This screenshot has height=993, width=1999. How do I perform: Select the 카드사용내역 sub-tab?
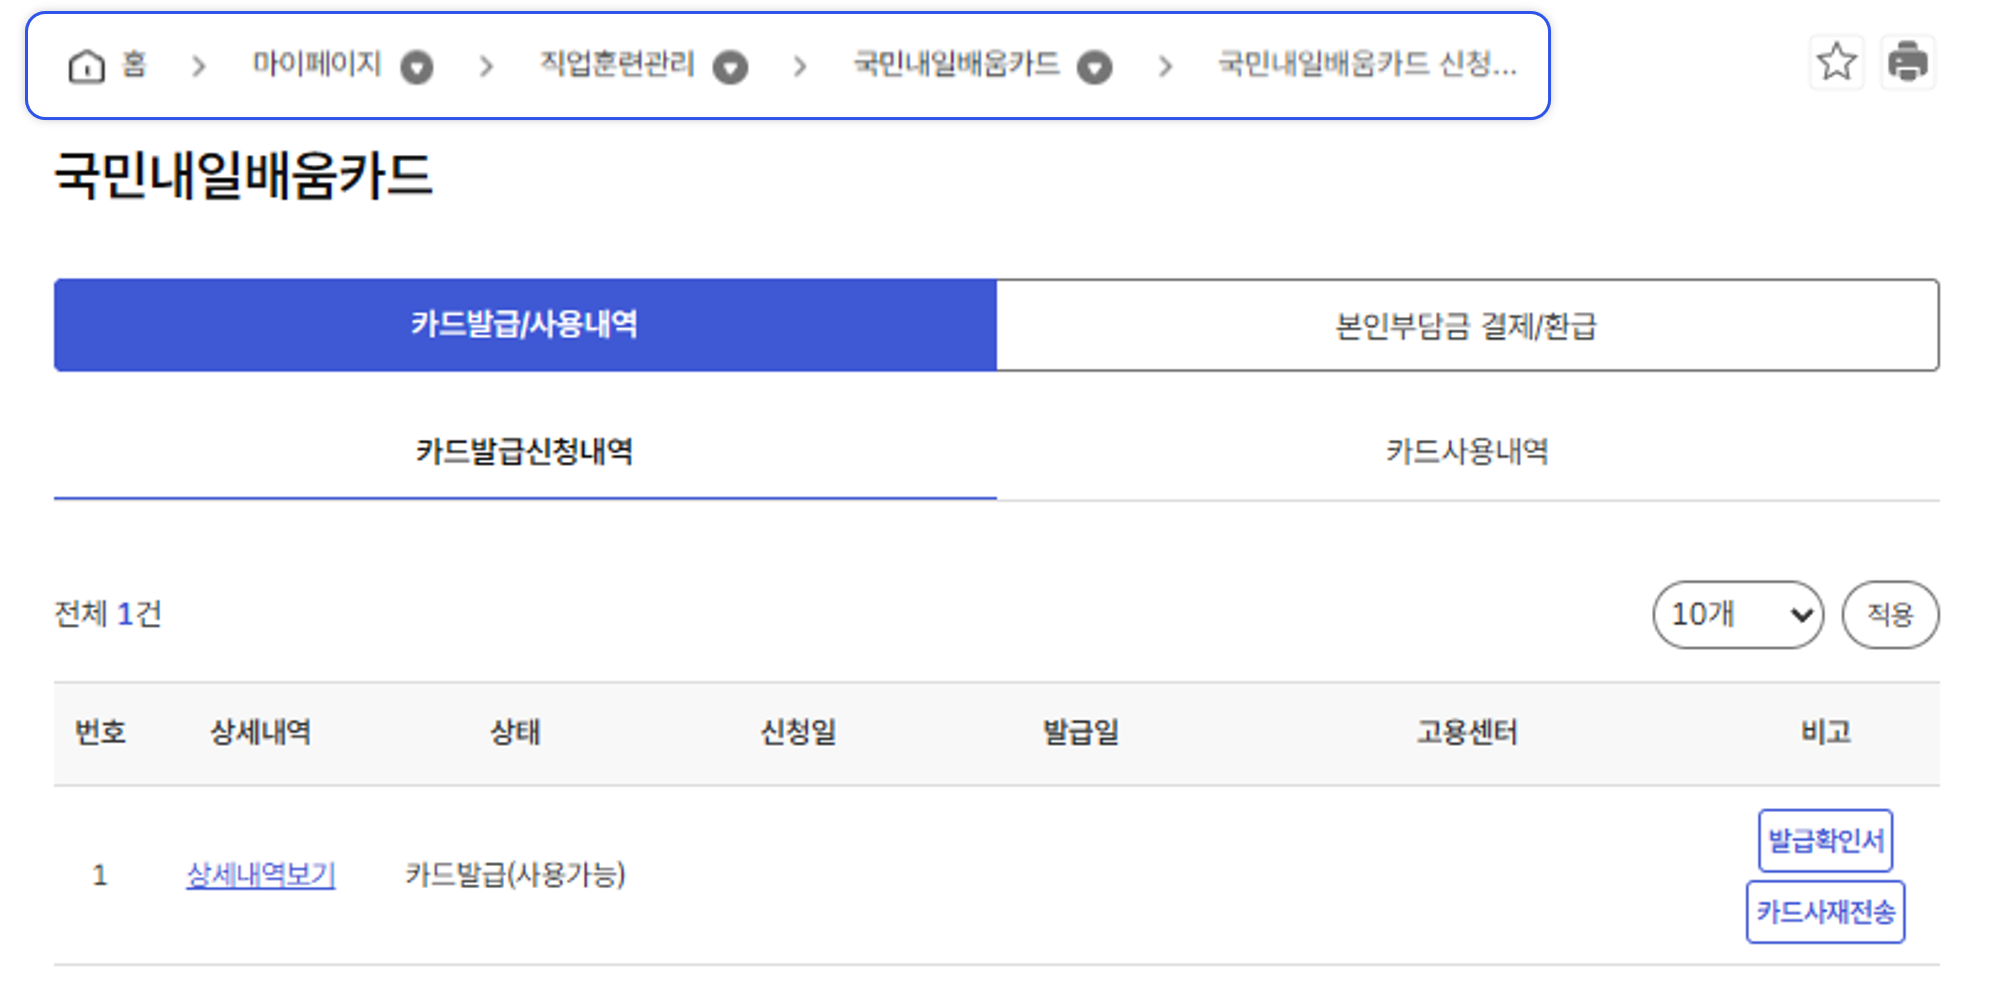1467,452
